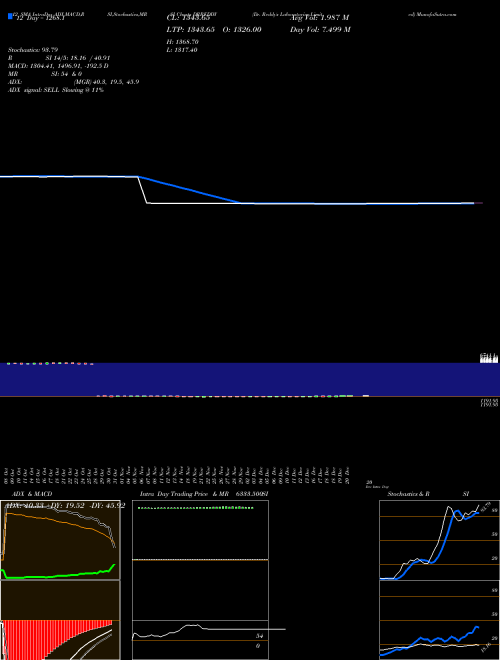
Task: Click the upper Stochastics chart panel
Action: coord(439,540)
